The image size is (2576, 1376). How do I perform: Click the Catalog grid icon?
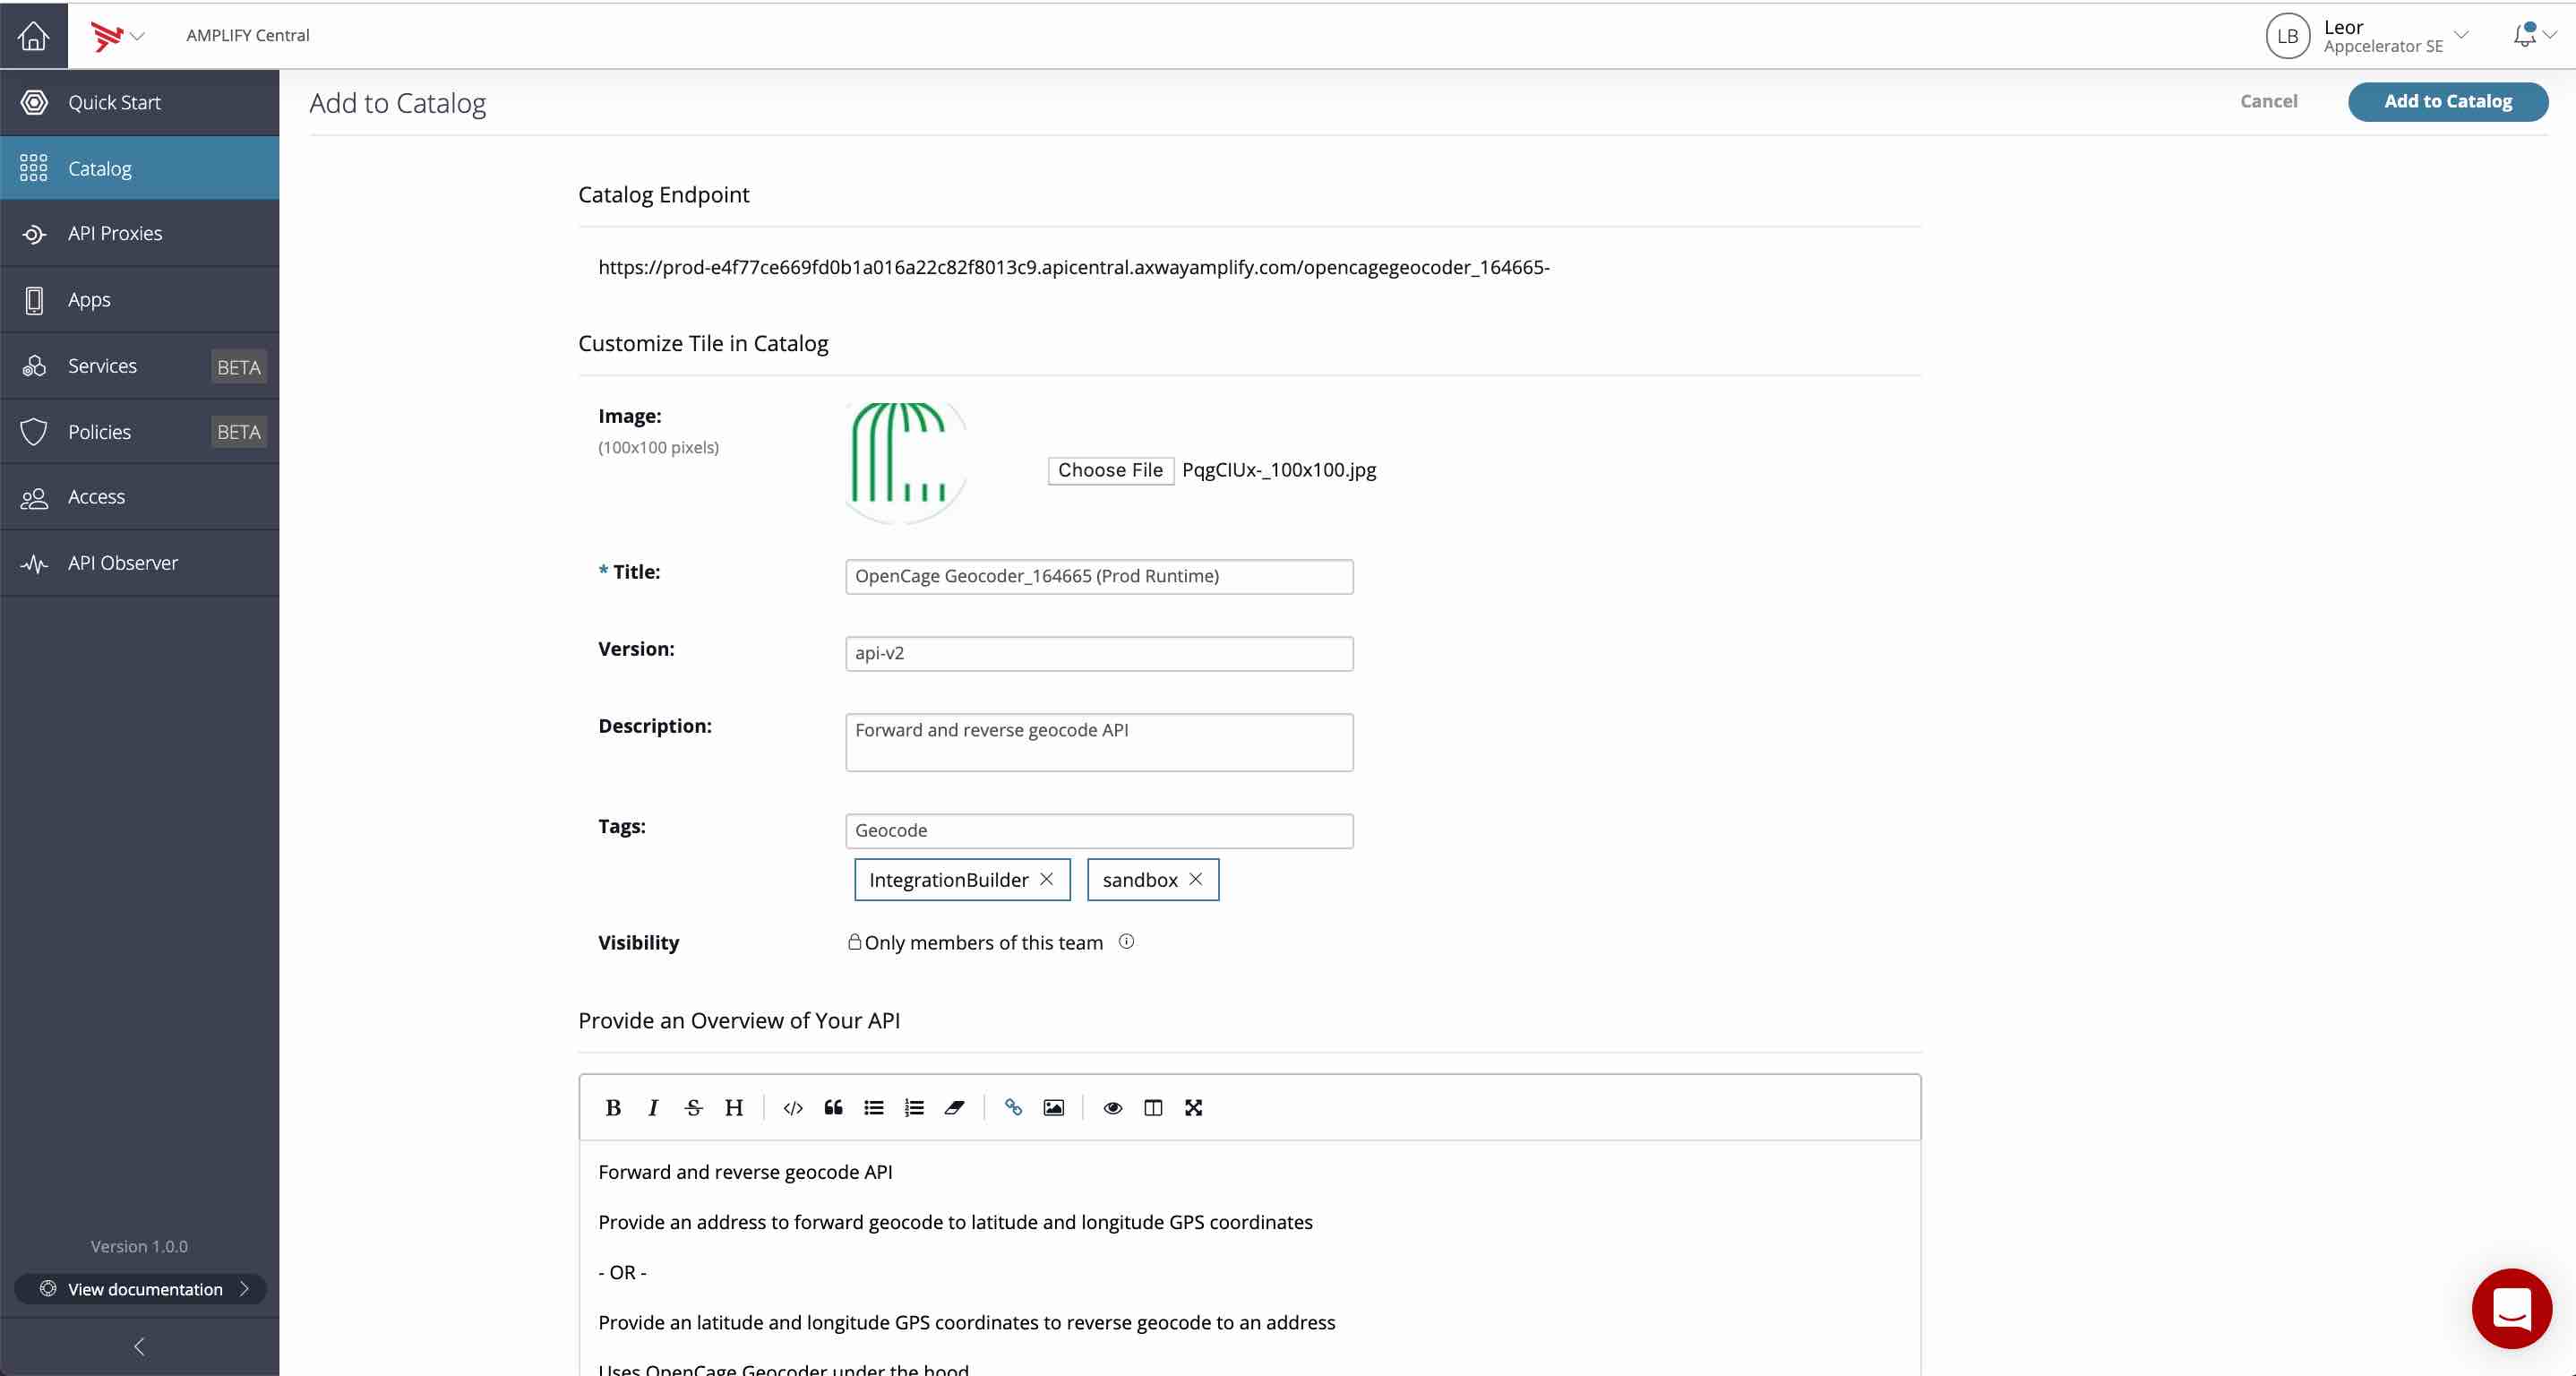point(34,168)
